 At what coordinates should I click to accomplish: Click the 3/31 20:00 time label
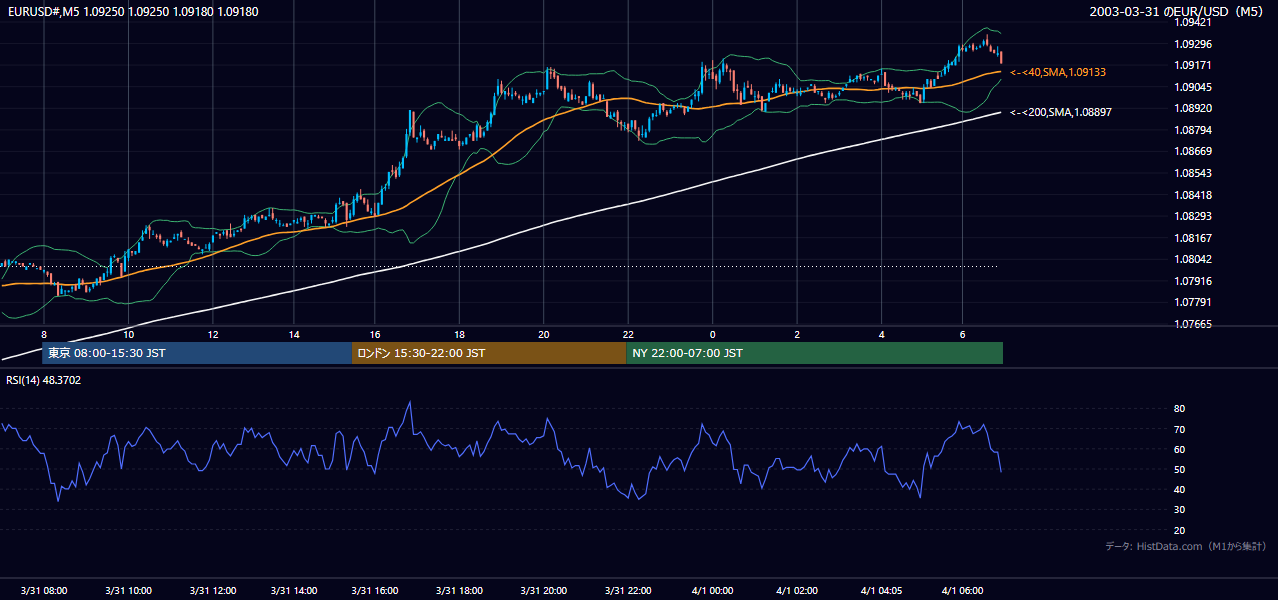(544, 591)
